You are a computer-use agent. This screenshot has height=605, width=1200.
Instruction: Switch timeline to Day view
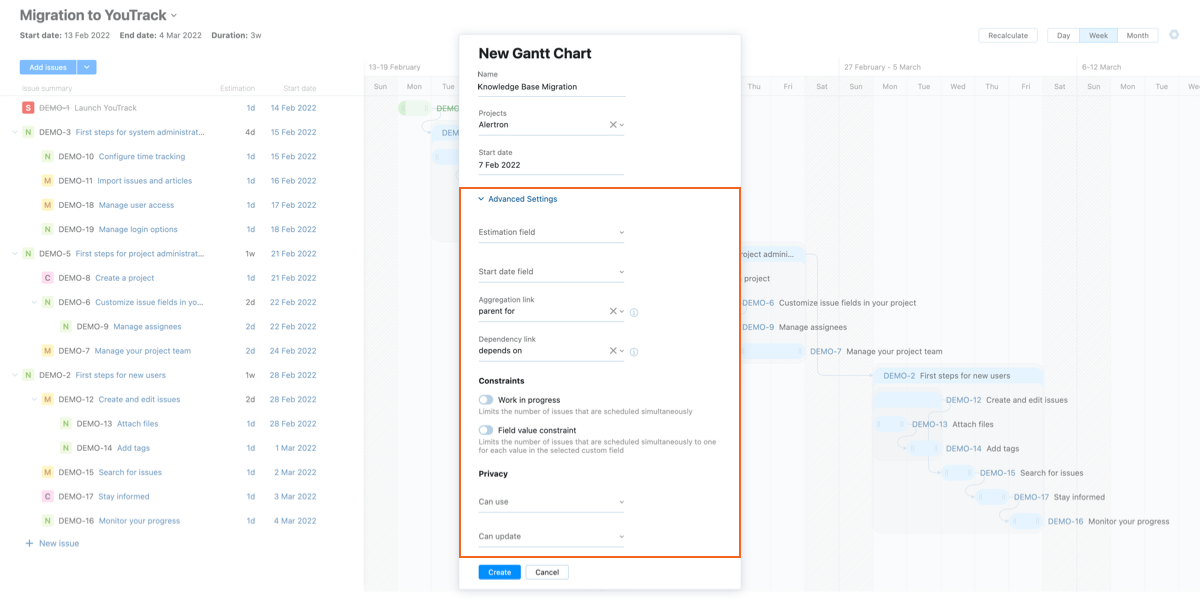point(1062,34)
